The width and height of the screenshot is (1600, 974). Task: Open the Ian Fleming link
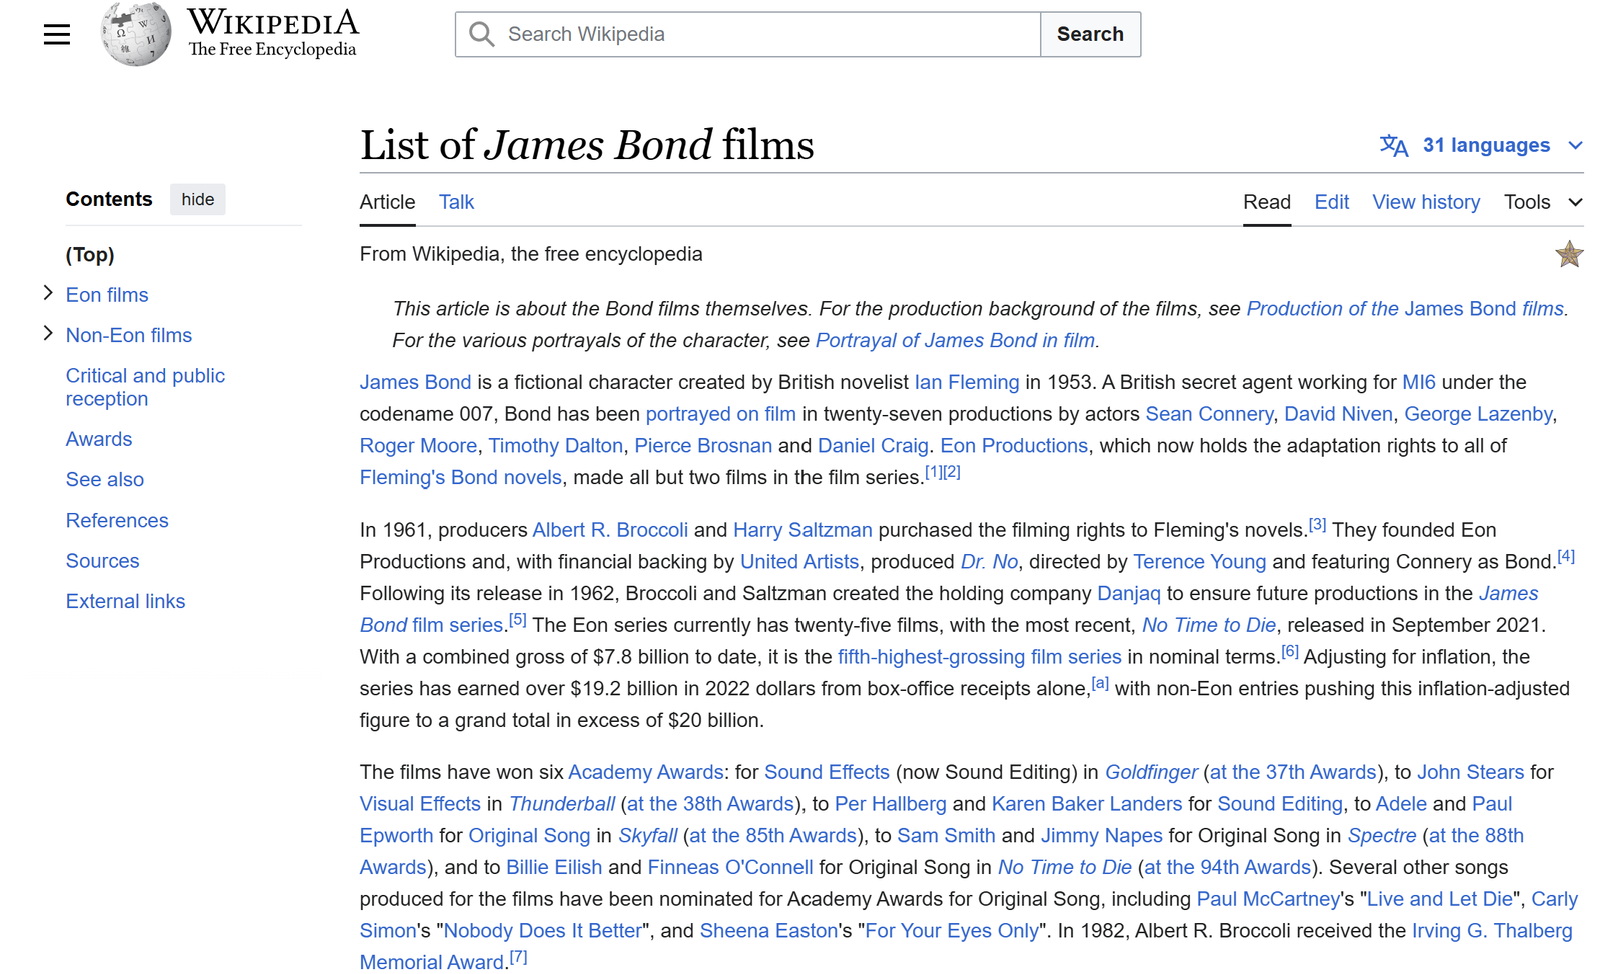pyautogui.click(x=966, y=382)
